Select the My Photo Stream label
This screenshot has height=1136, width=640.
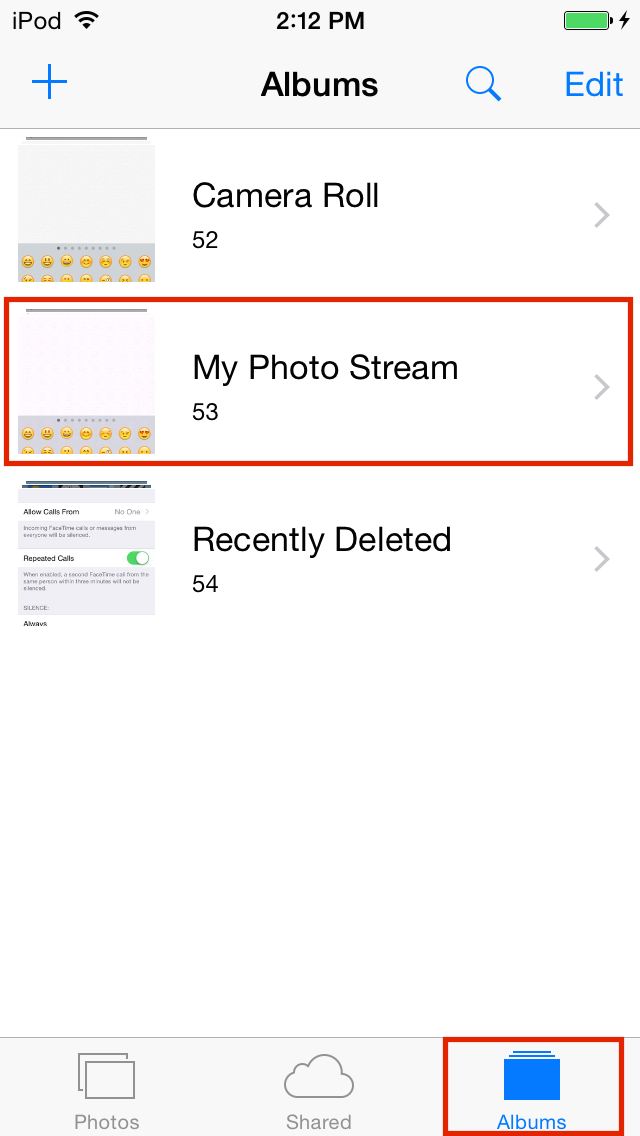325,368
